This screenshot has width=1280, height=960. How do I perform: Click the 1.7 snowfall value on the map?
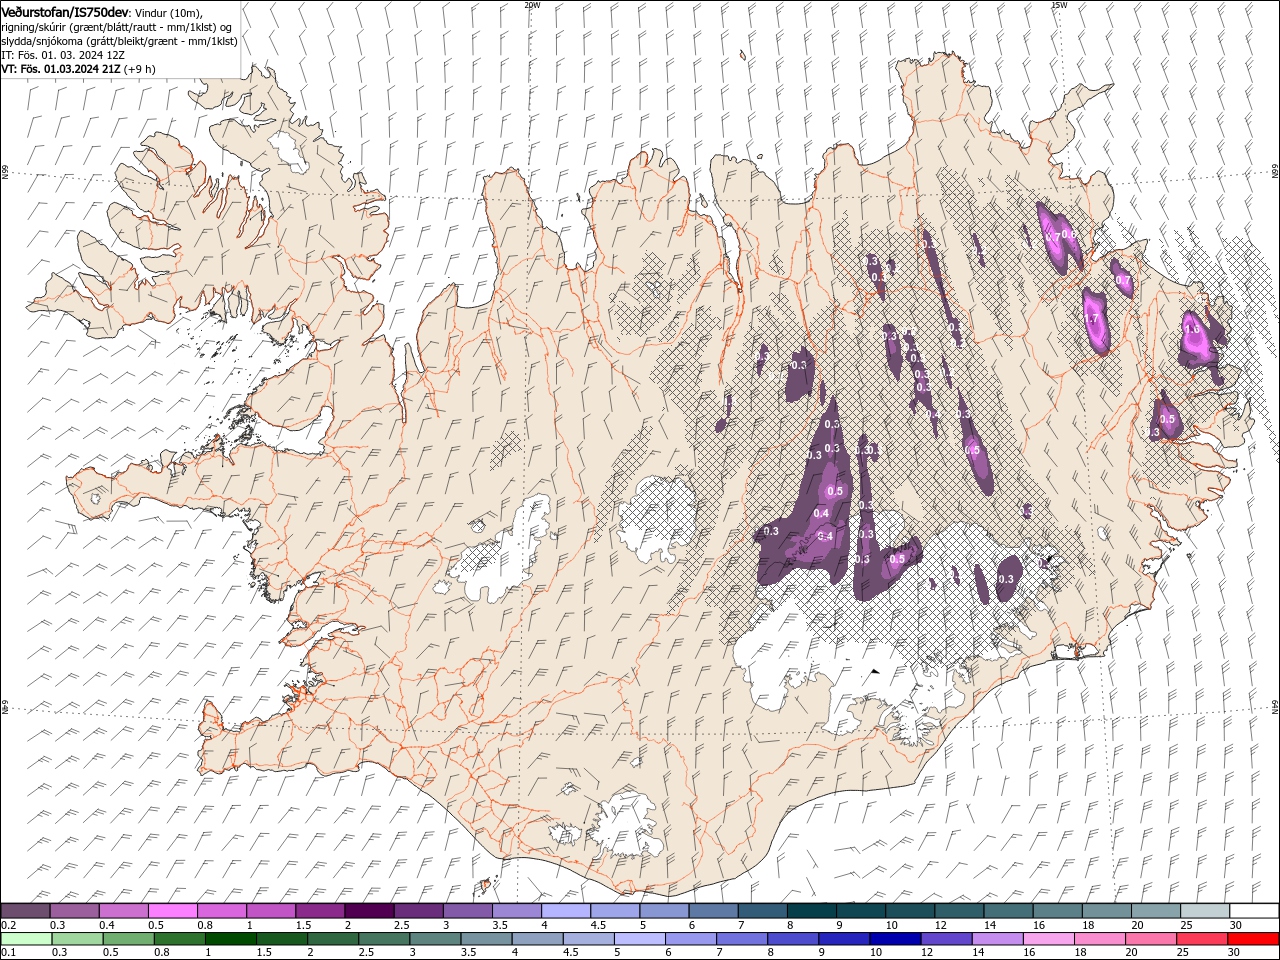[1091, 319]
